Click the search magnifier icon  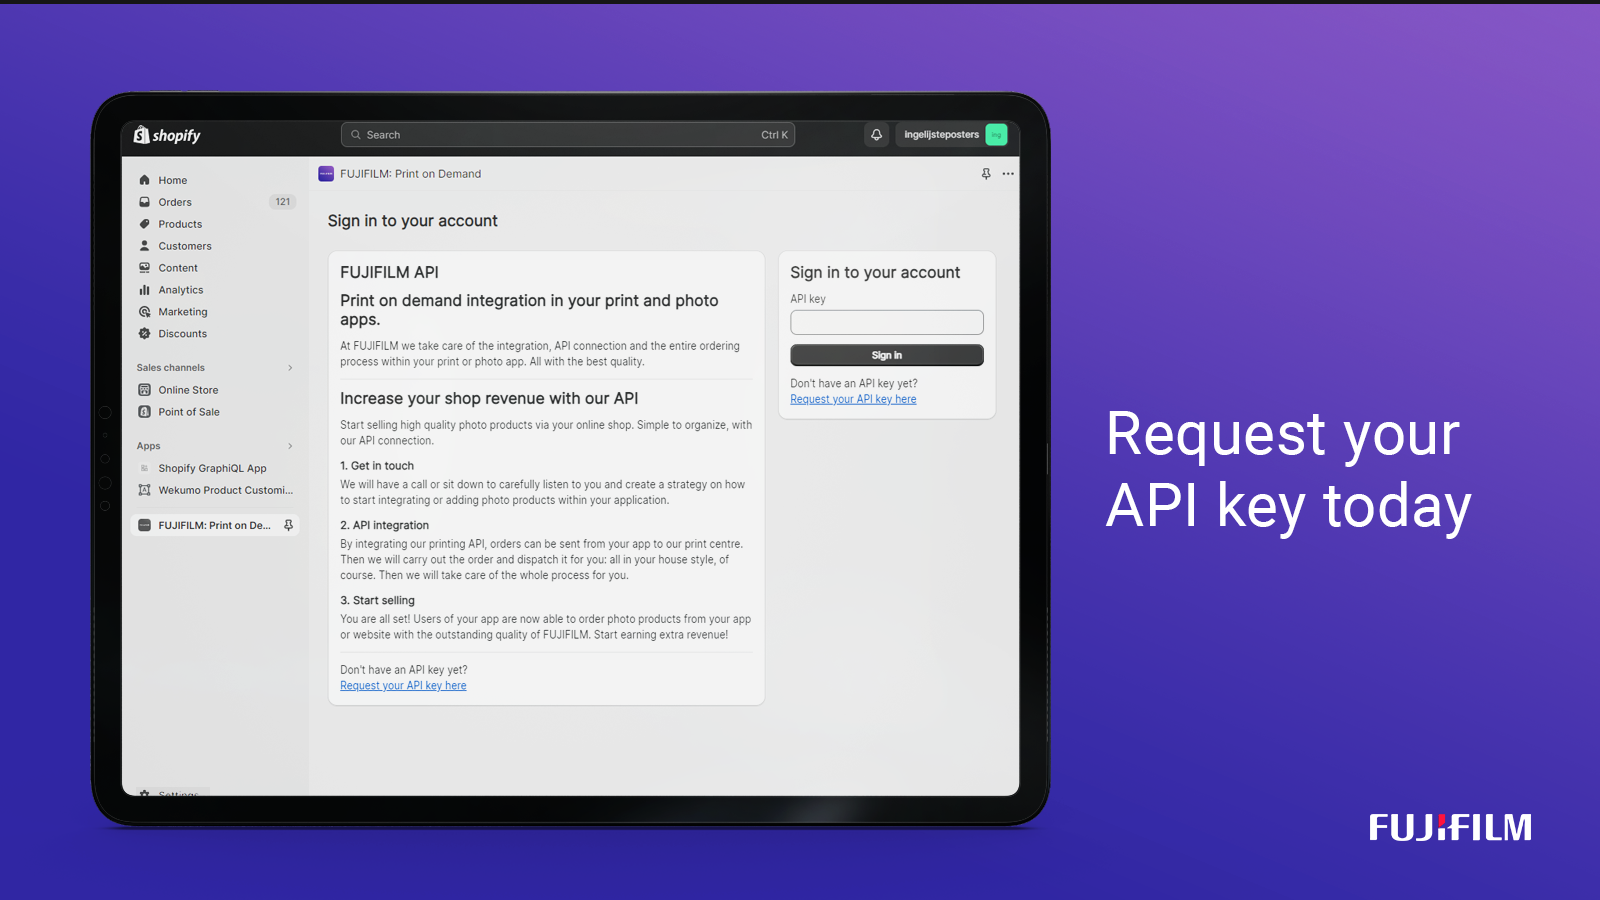pyautogui.click(x=356, y=135)
